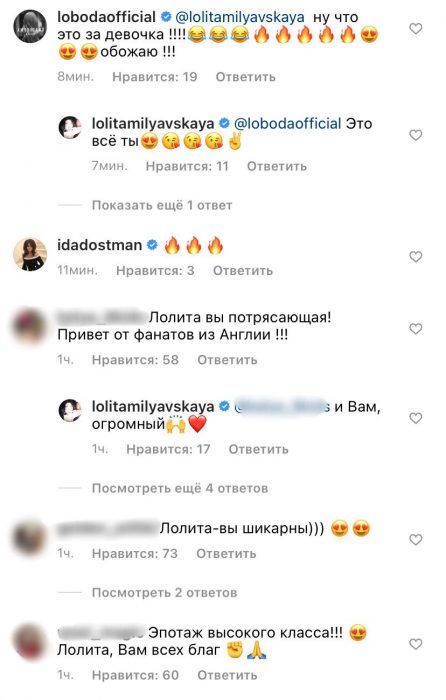This screenshot has height=700, width=446.
Task: Expand 'Показать ещё 1 ответ' replies
Action: pyautogui.click(x=162, y=205)
